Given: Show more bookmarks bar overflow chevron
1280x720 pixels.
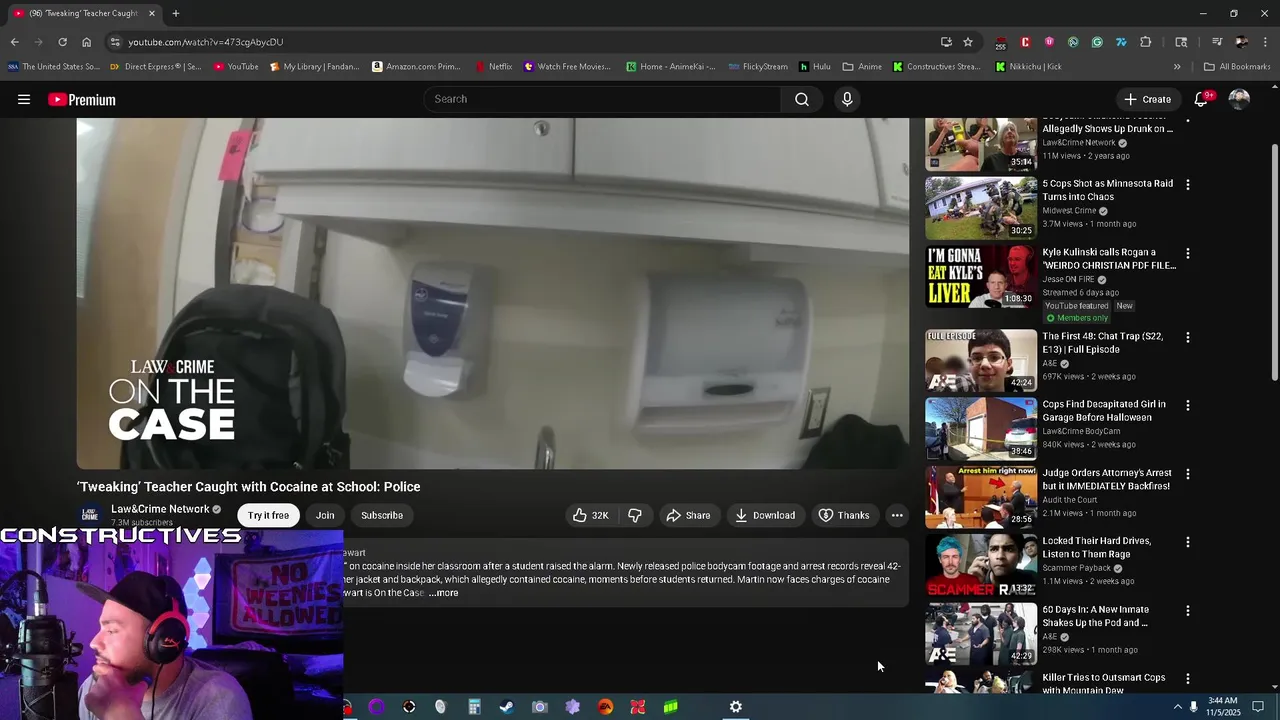Looking at the screenshot, I should pyautogui.click(x=1177, y=67).
